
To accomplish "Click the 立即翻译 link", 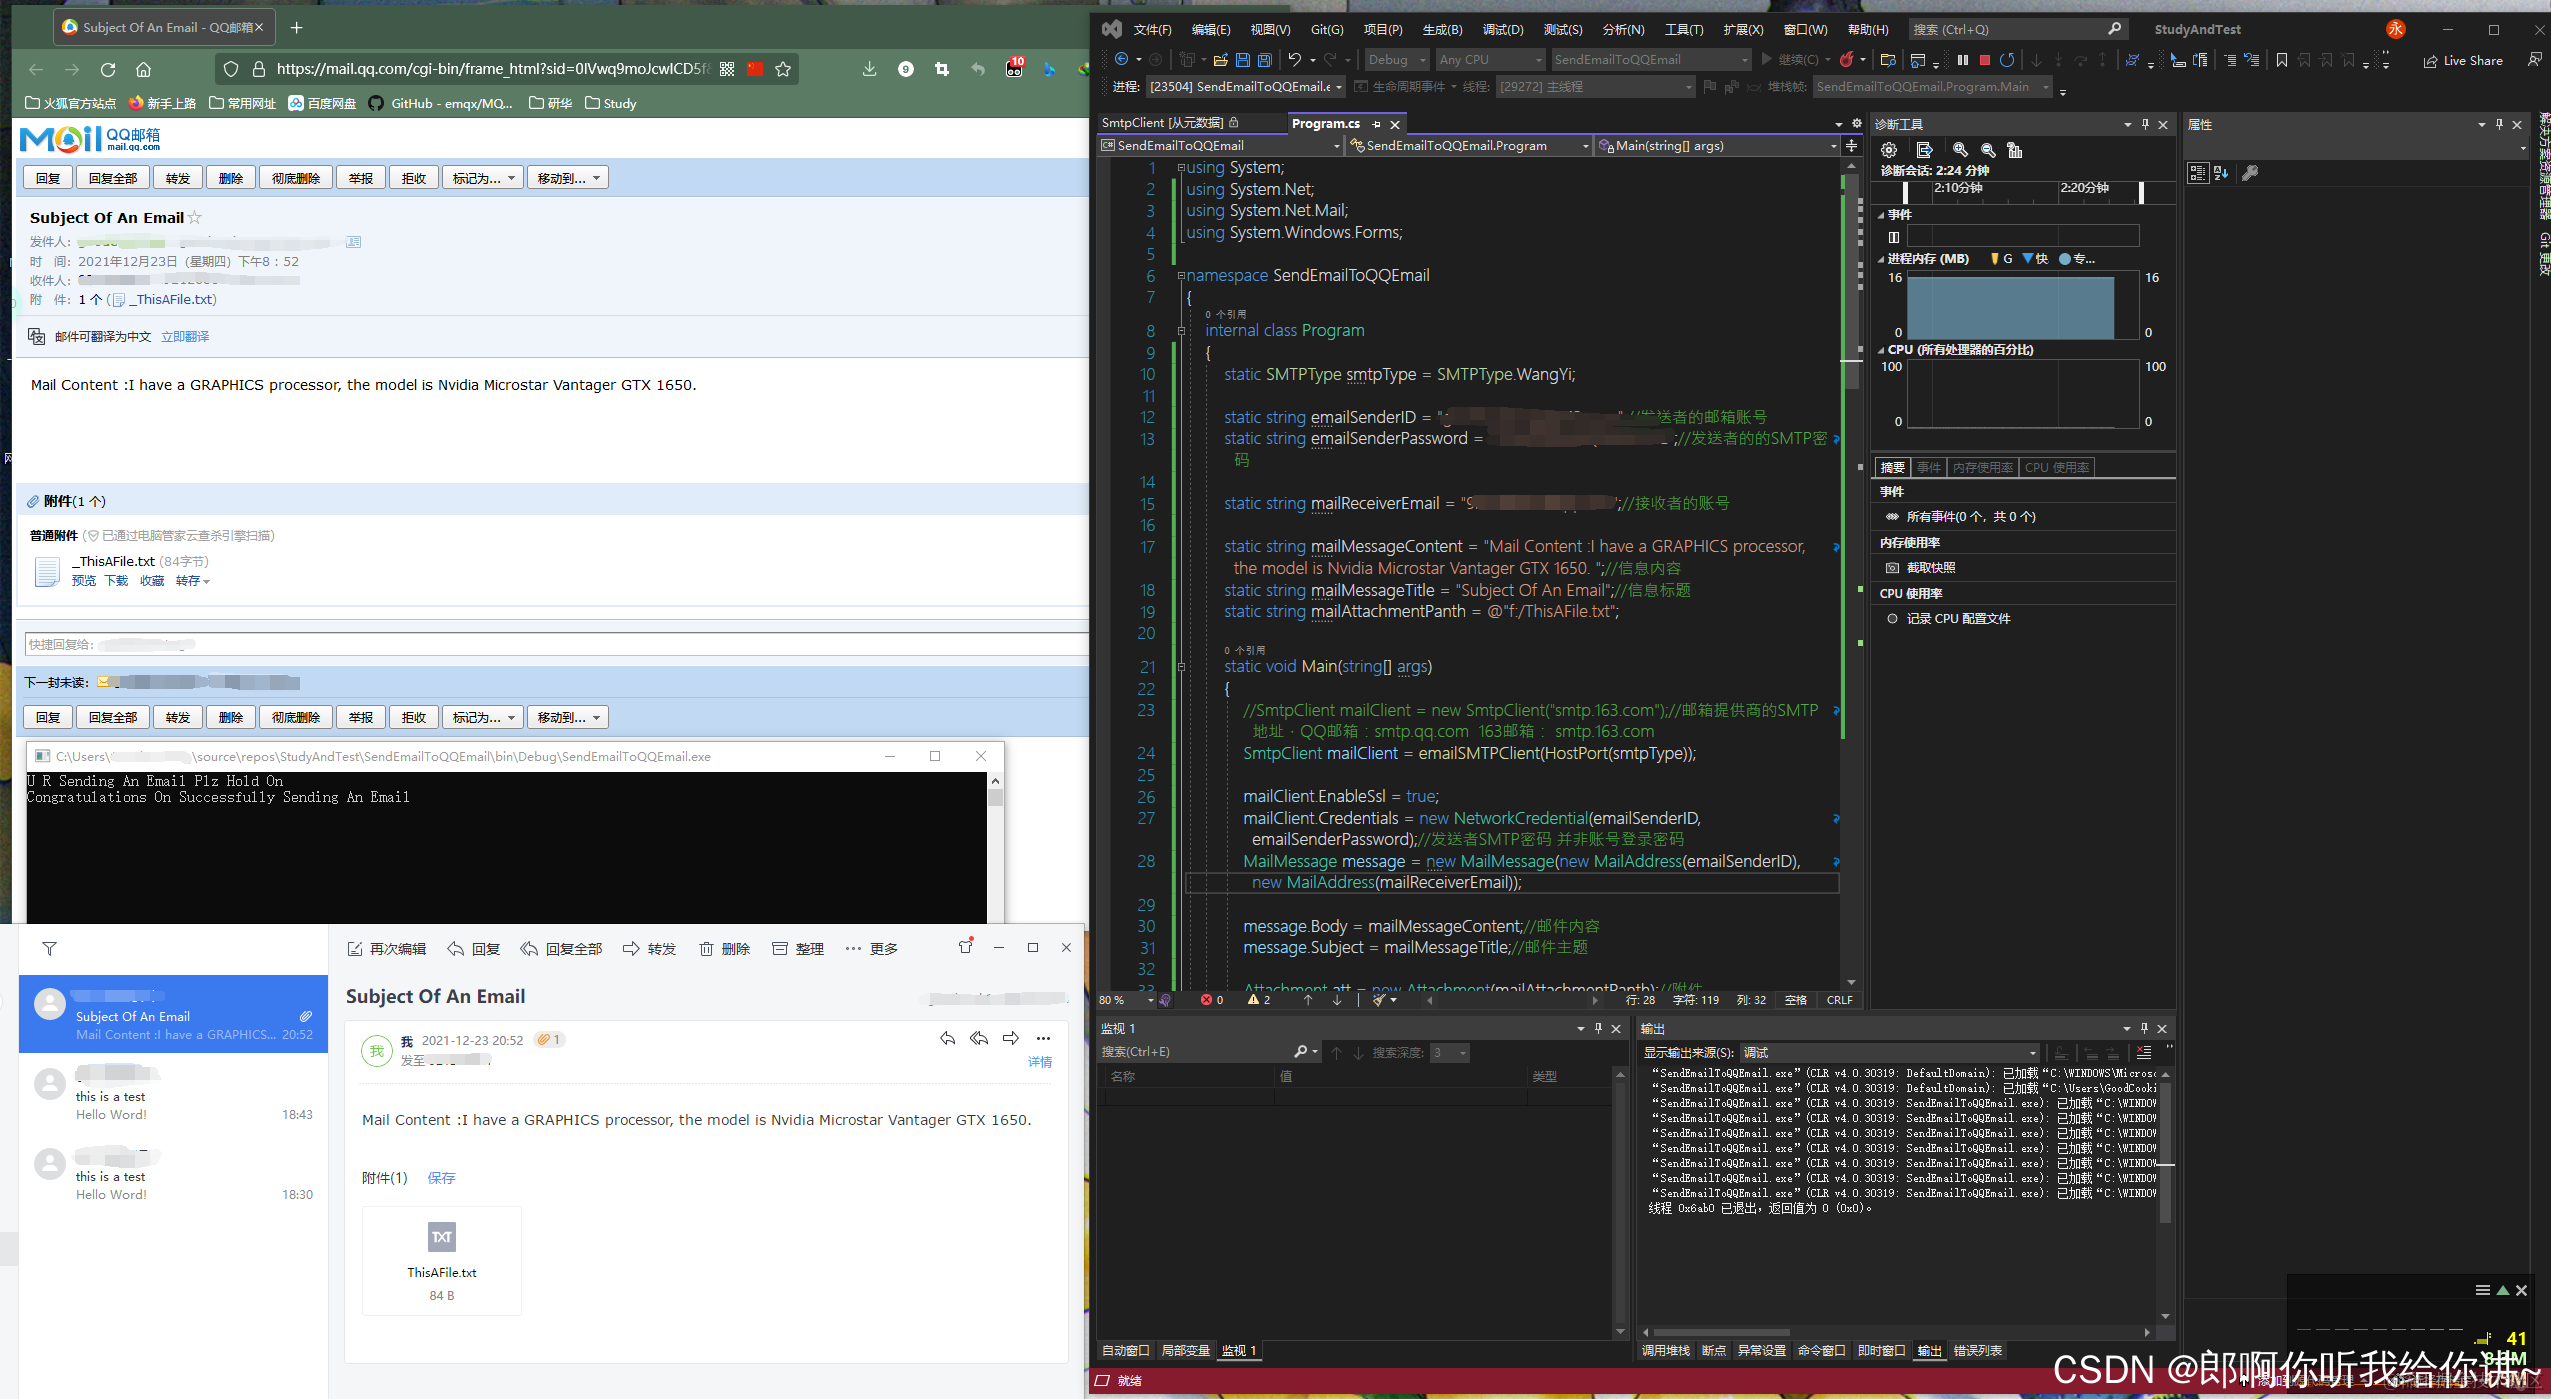I will tap(185, 337).
